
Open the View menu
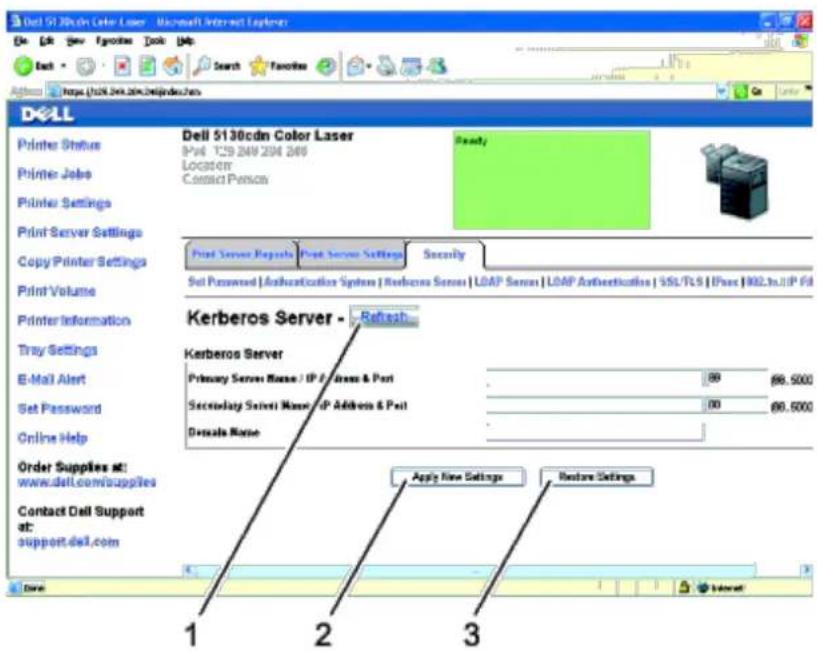[75, 41]
